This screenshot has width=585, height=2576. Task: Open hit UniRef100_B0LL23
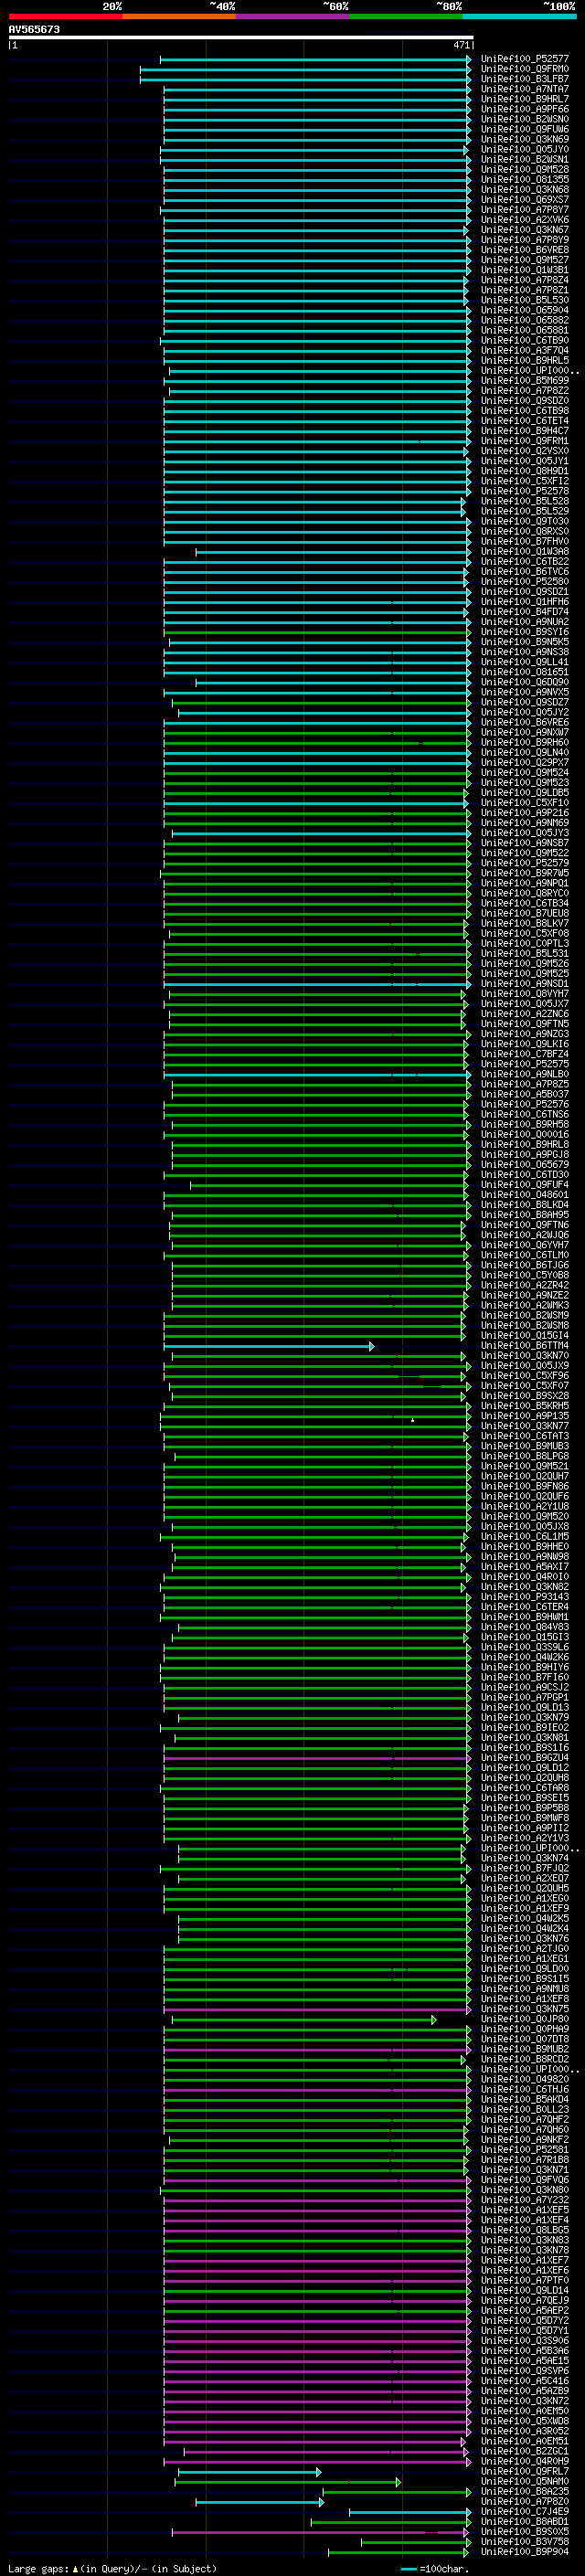pos(525,2109)
